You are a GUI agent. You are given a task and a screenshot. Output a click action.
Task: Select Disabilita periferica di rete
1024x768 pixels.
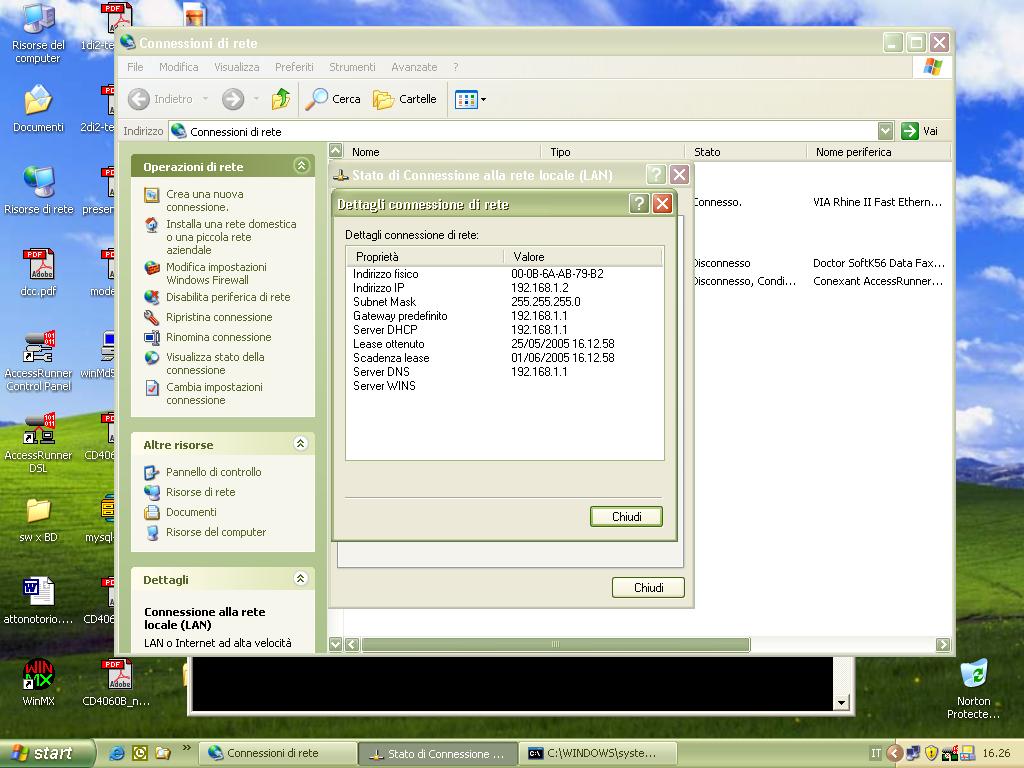tap(228, 297)
